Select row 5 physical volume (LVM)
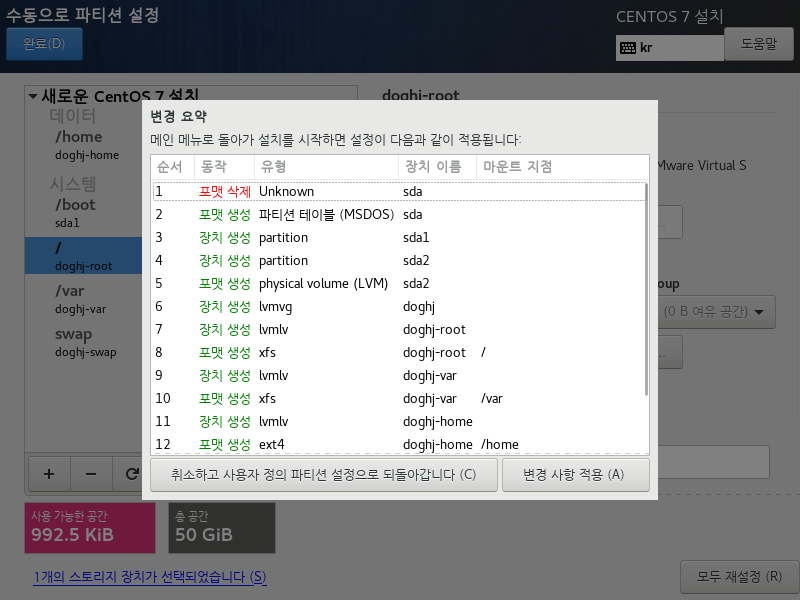The height and width of the screenshot is (600, 800). pyautogui.click(x=398, y=283)
